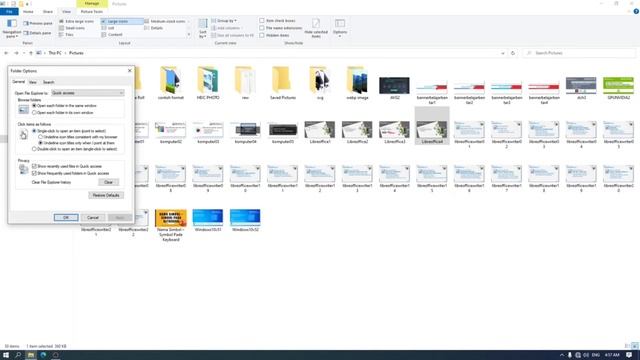This screenshot has height=360, width=640.
Task: Click OK in Folder Options
Action: click(x=66, y=218)
